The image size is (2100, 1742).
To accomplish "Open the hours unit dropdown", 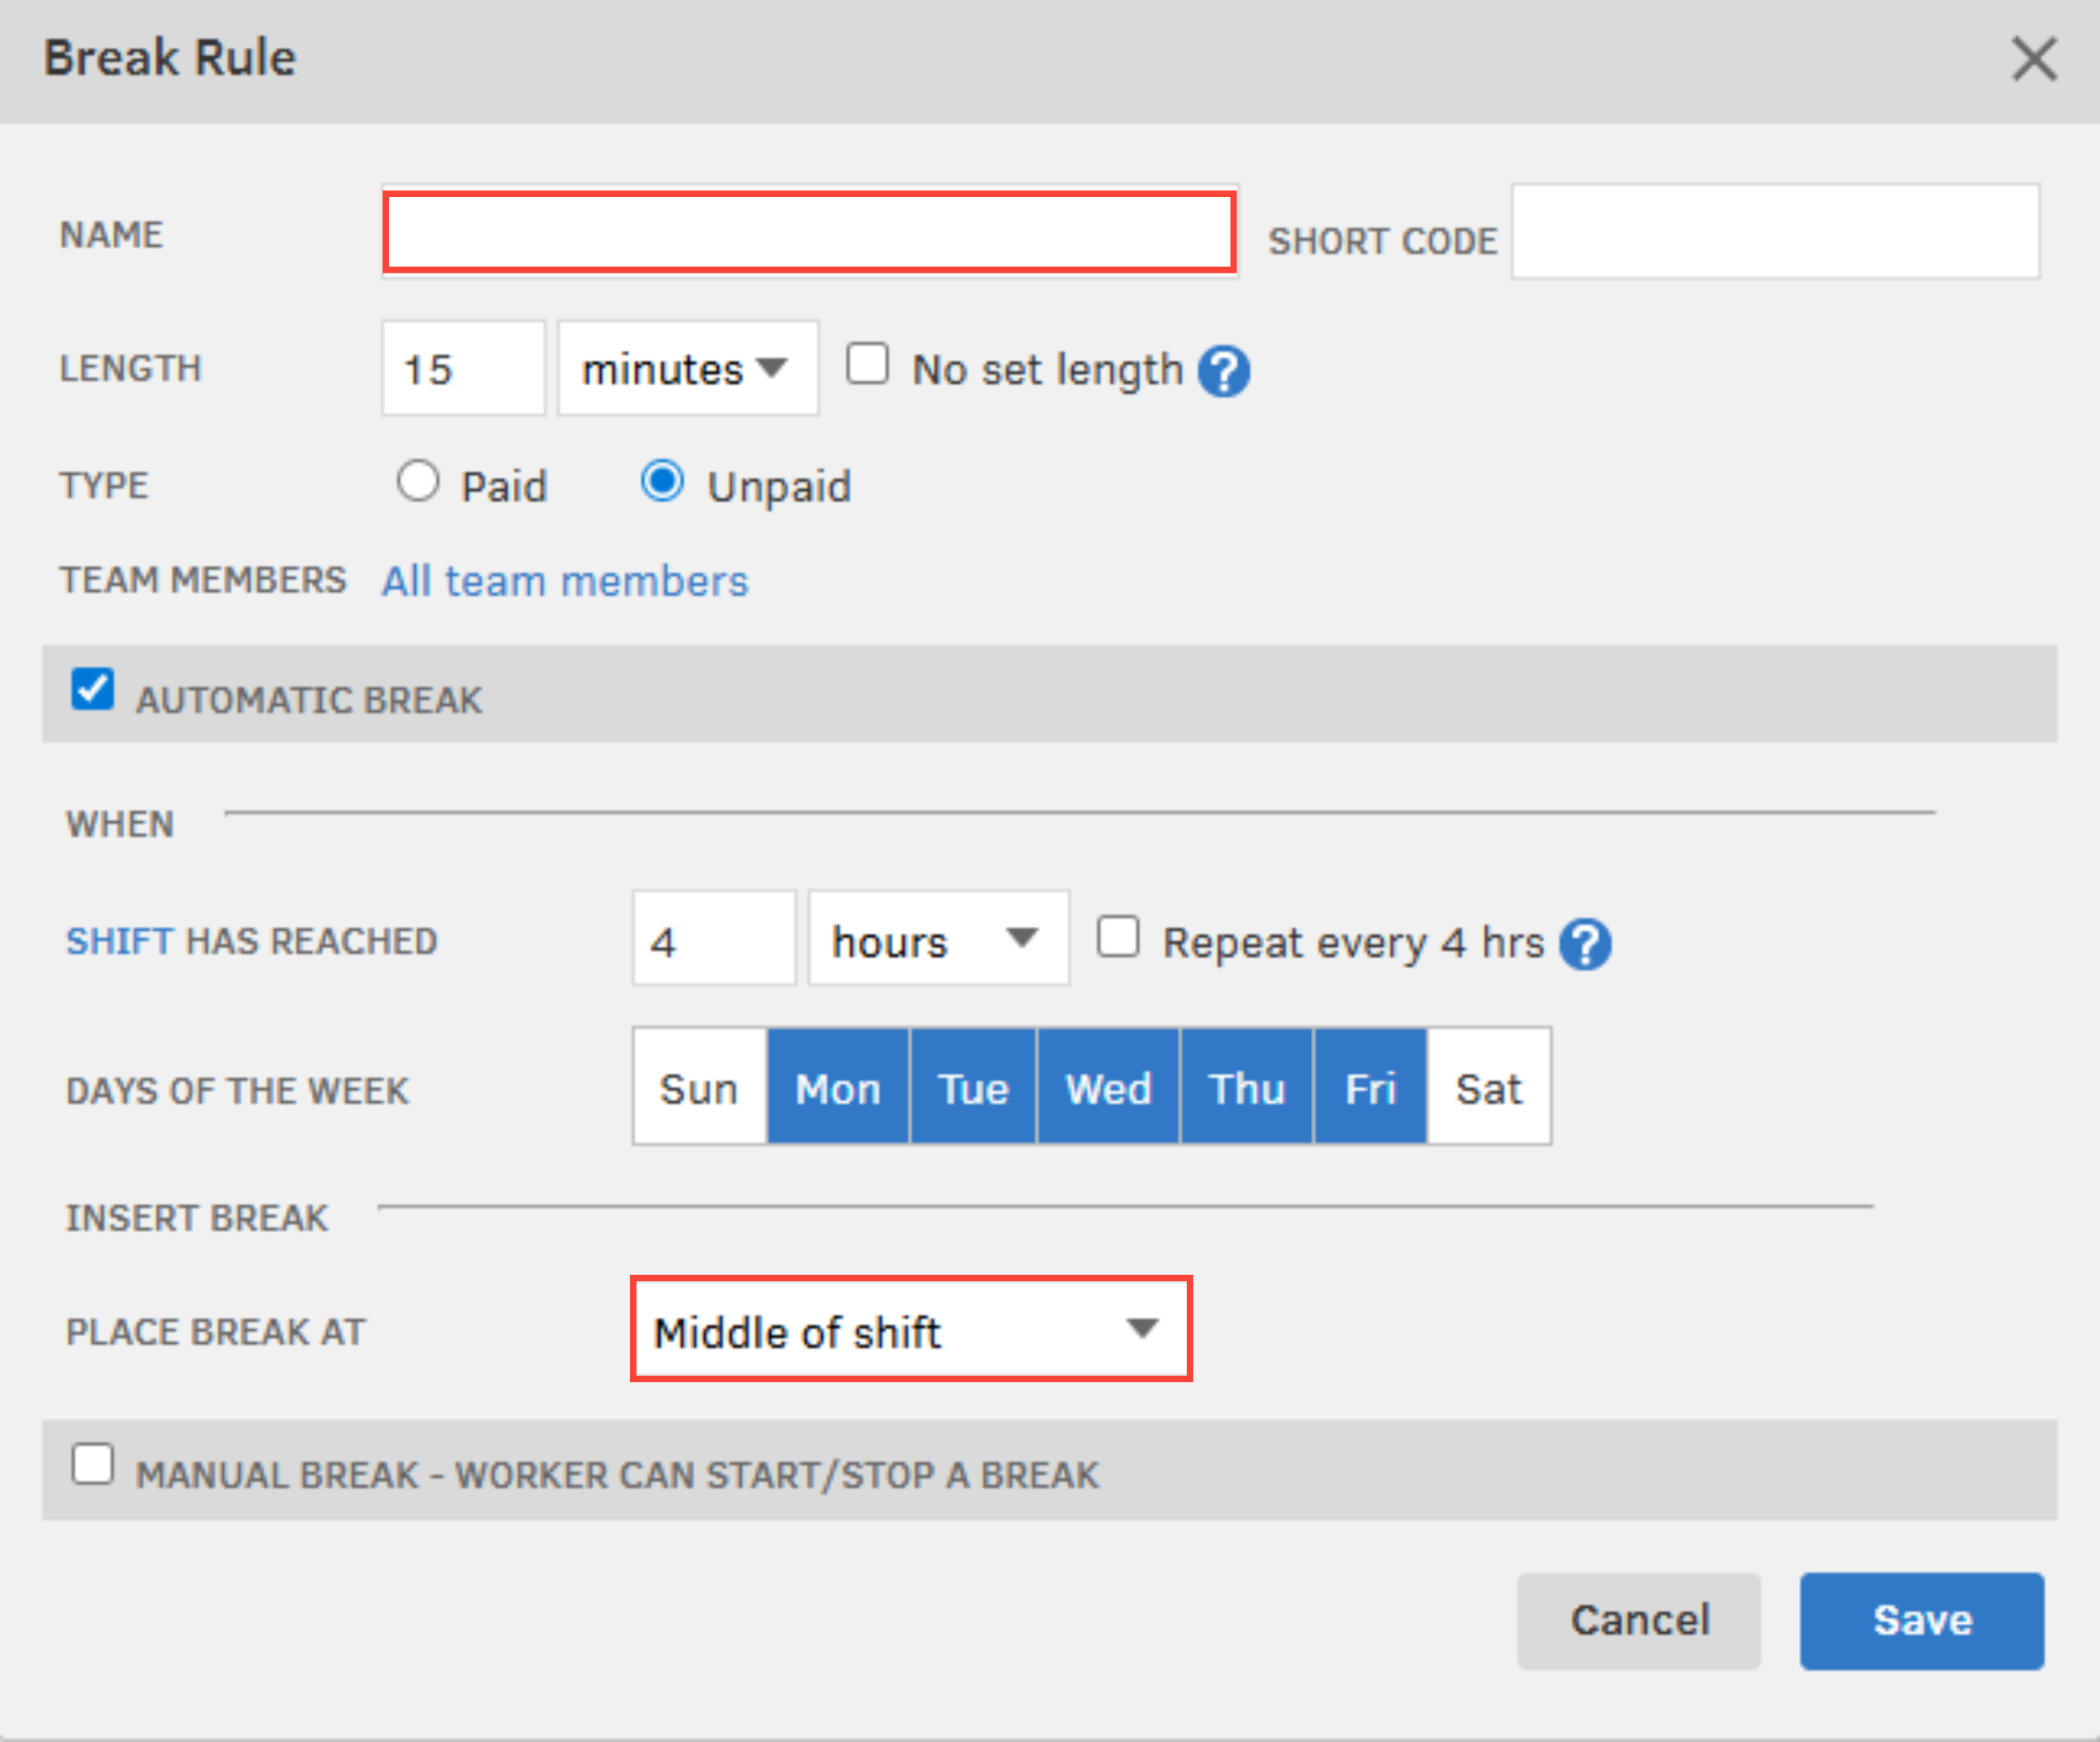I will pos(937,940).
